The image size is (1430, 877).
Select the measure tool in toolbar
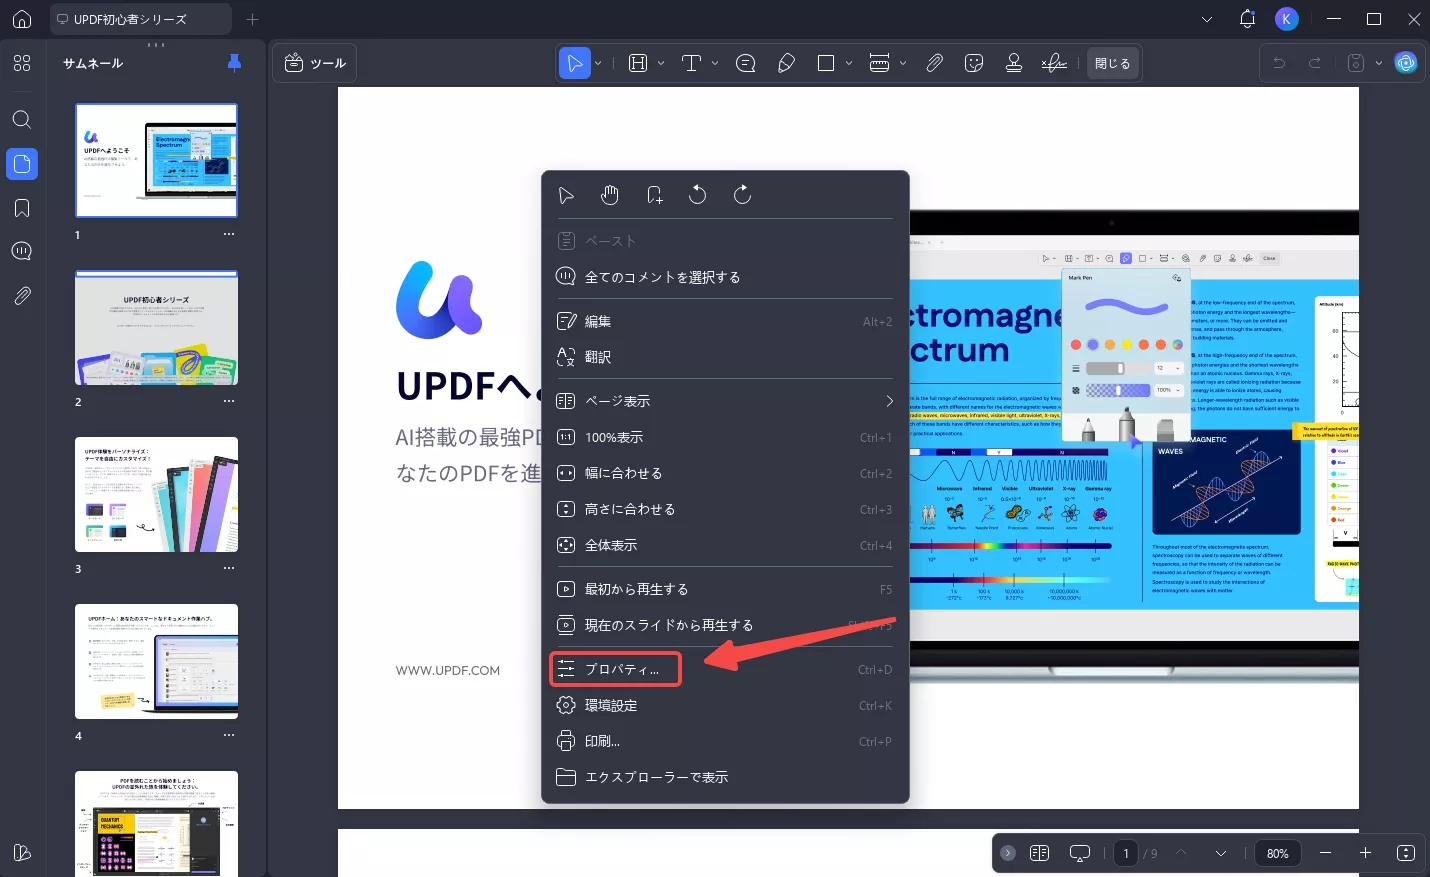[x=880, y=63]
